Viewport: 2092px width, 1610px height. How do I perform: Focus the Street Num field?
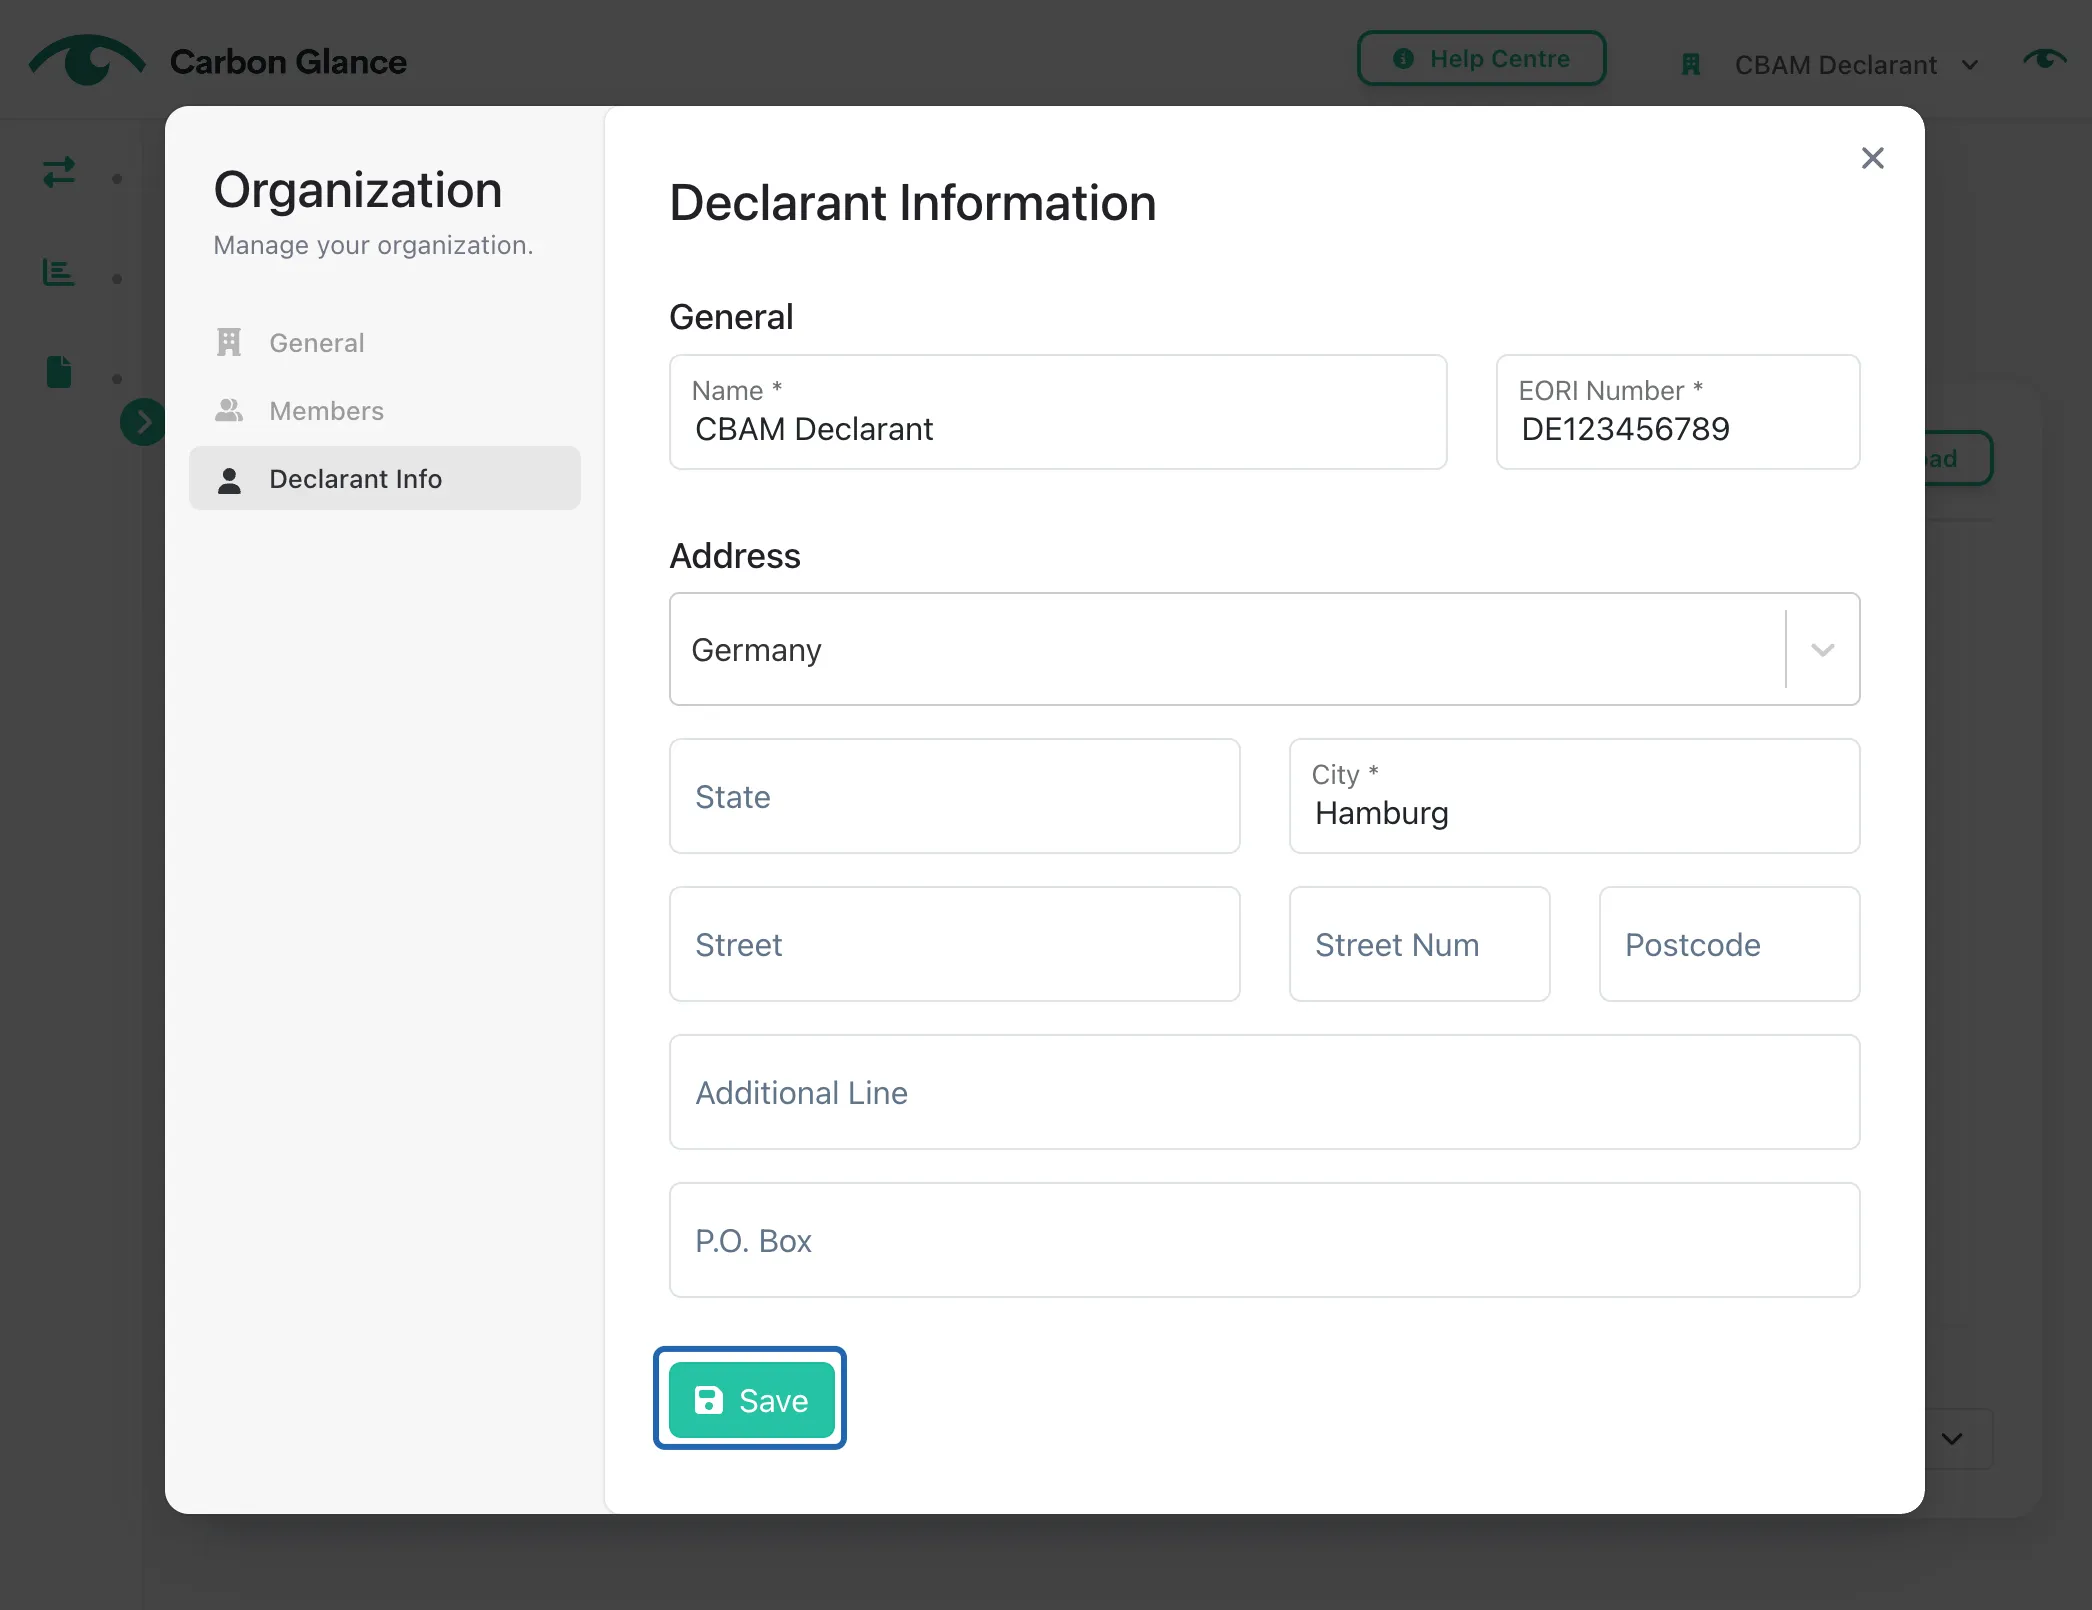[1420, 944]
